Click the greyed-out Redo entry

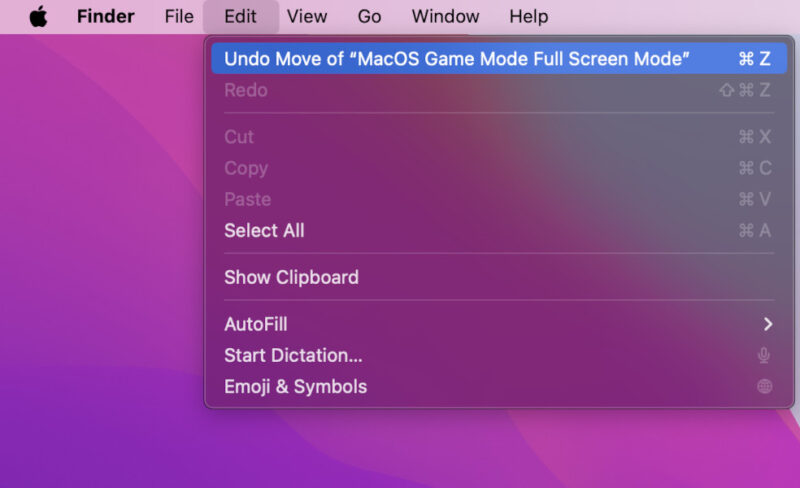pyautogui.click(x=499, y=90)
